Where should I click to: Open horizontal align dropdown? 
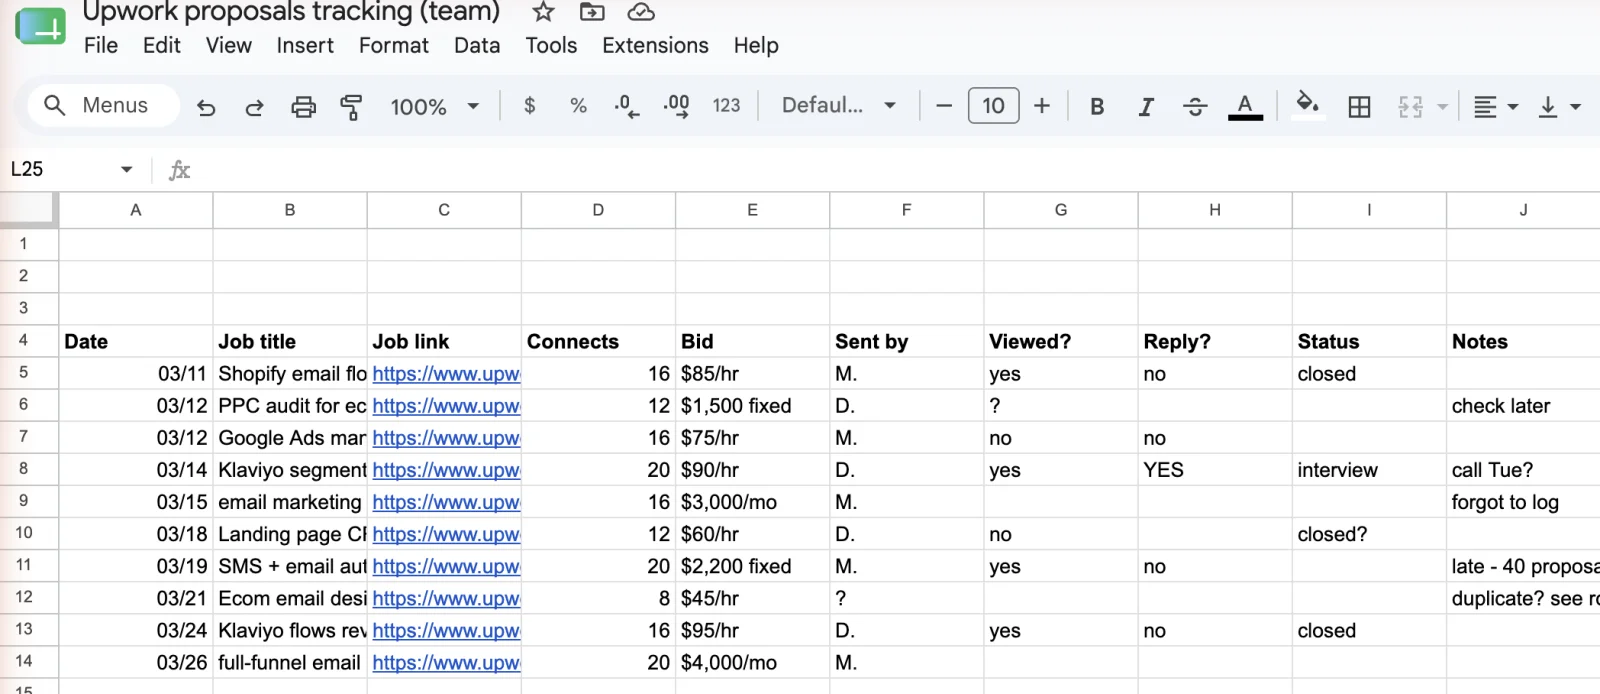[1496, 107]
